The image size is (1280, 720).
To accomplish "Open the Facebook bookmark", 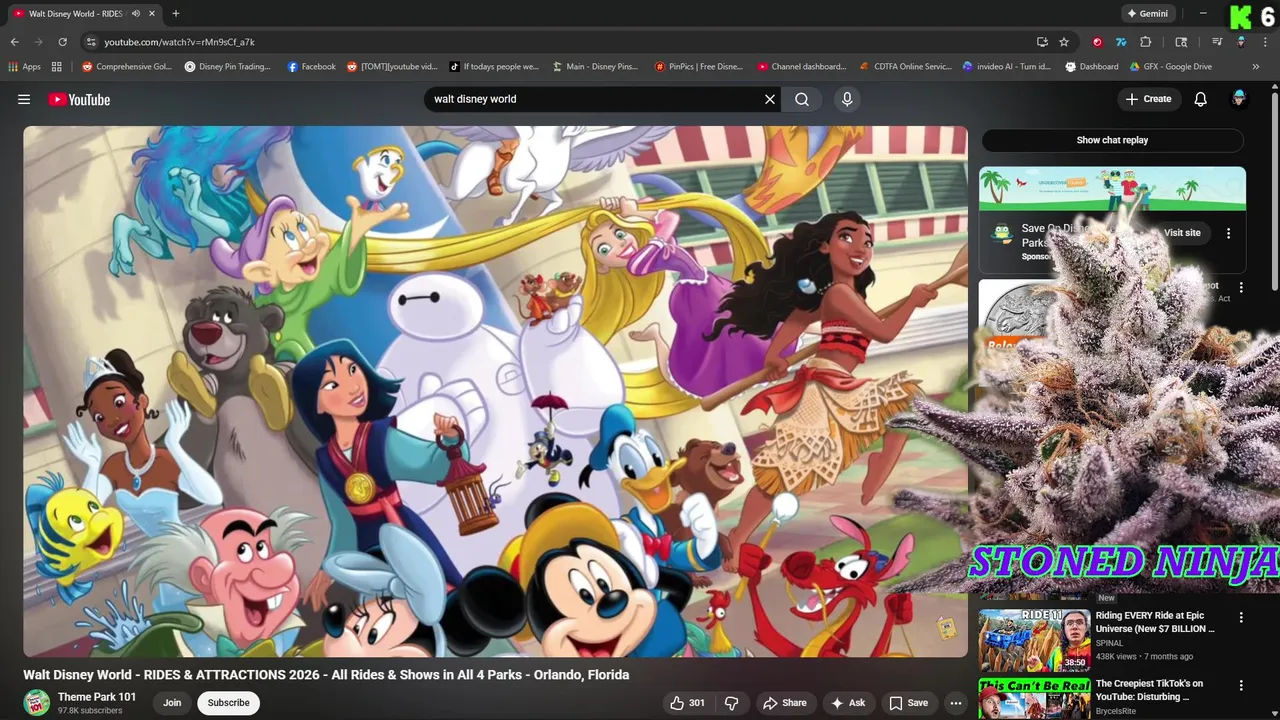I will click(311, 67).
